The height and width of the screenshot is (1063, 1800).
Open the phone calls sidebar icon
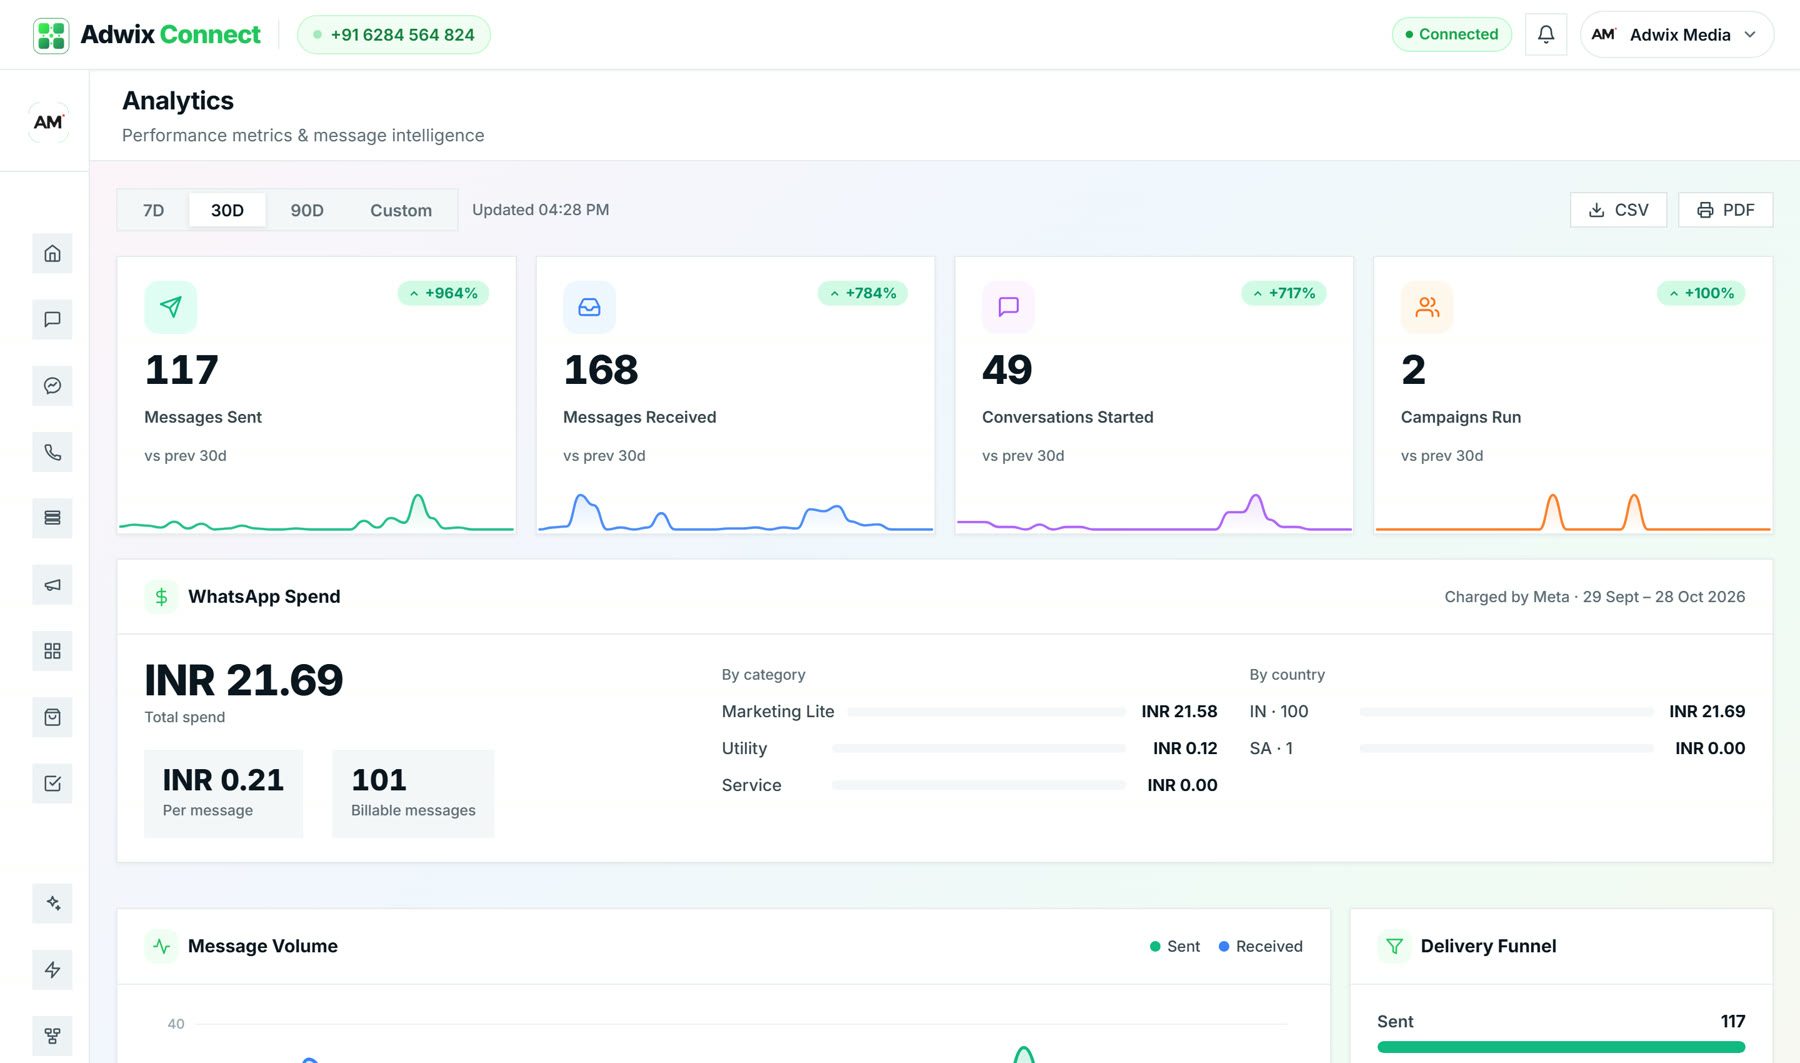click(x=52, y=452)
